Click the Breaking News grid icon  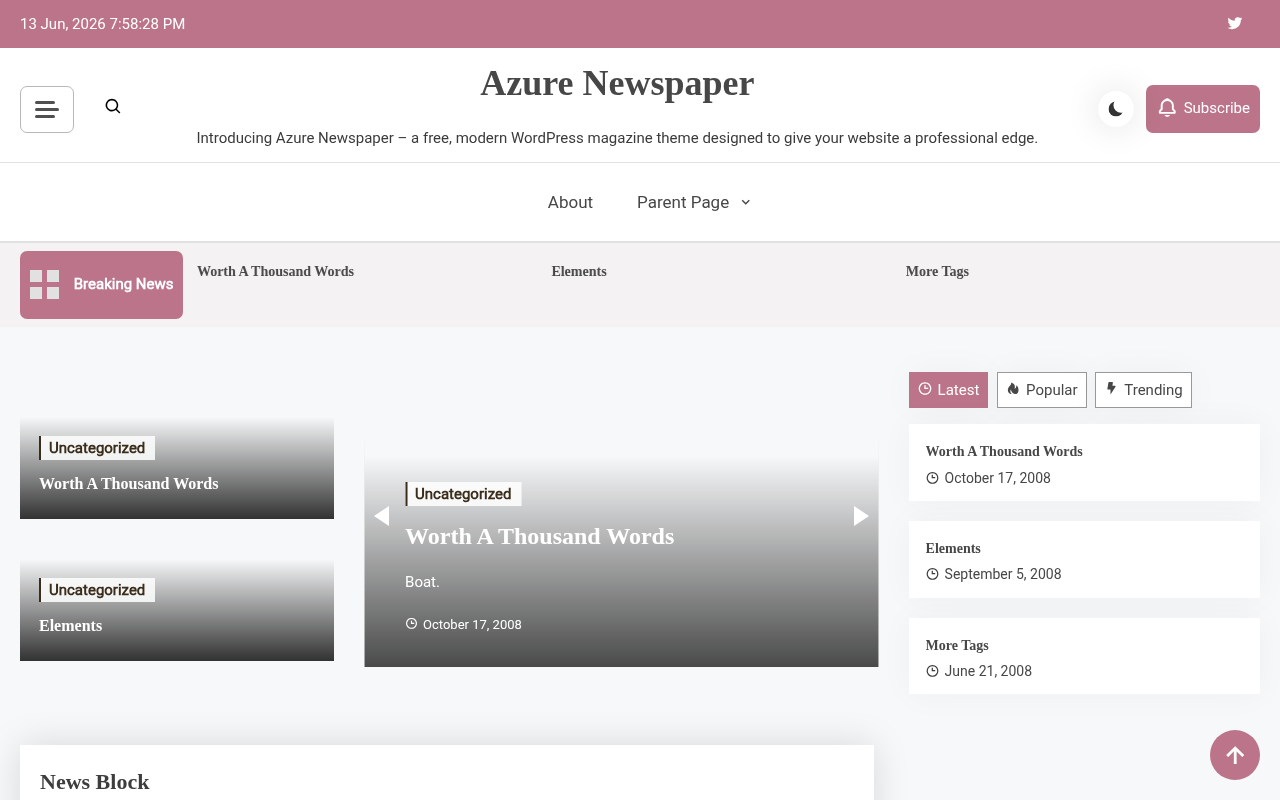click(44, 285)
